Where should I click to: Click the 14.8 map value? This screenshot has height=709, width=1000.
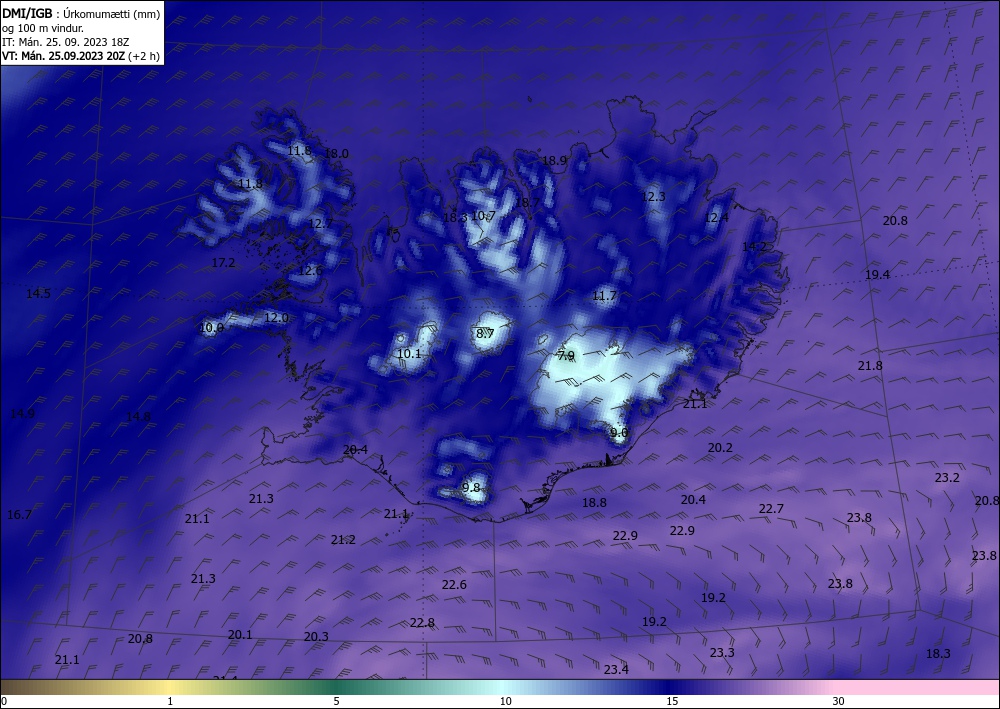(x=138, y=417)
